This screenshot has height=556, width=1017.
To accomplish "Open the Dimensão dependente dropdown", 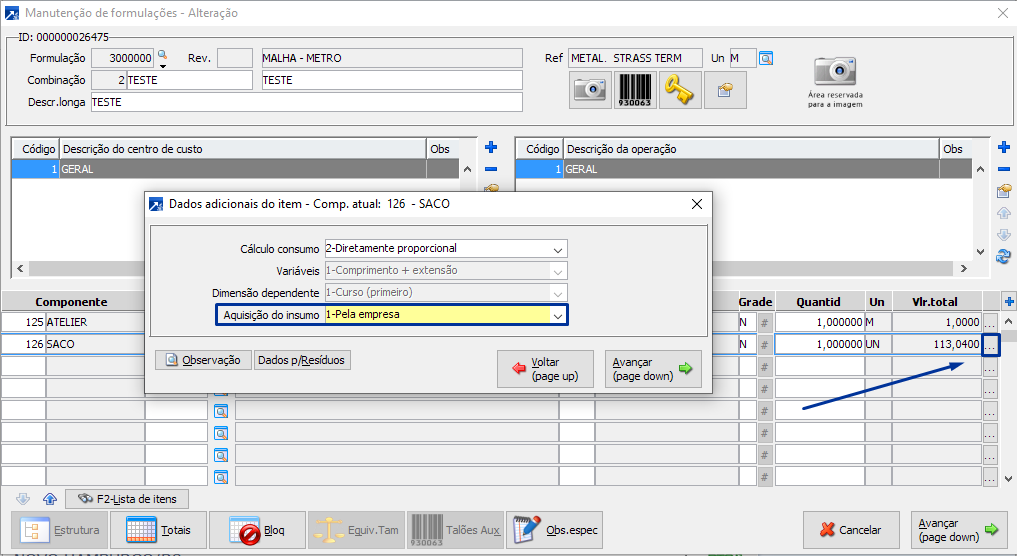I will [x=557, y=293].
